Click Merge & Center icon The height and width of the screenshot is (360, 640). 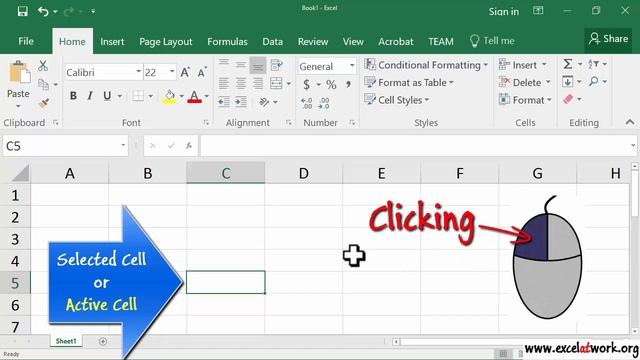point(276,83)
